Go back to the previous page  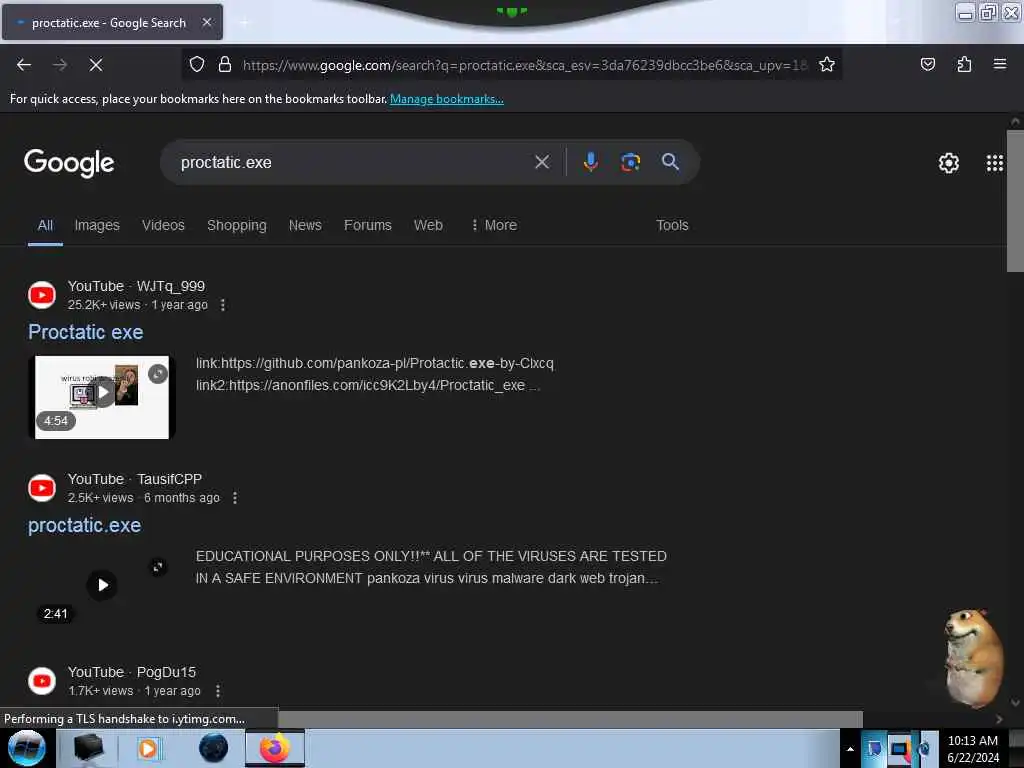click(24, 65)
